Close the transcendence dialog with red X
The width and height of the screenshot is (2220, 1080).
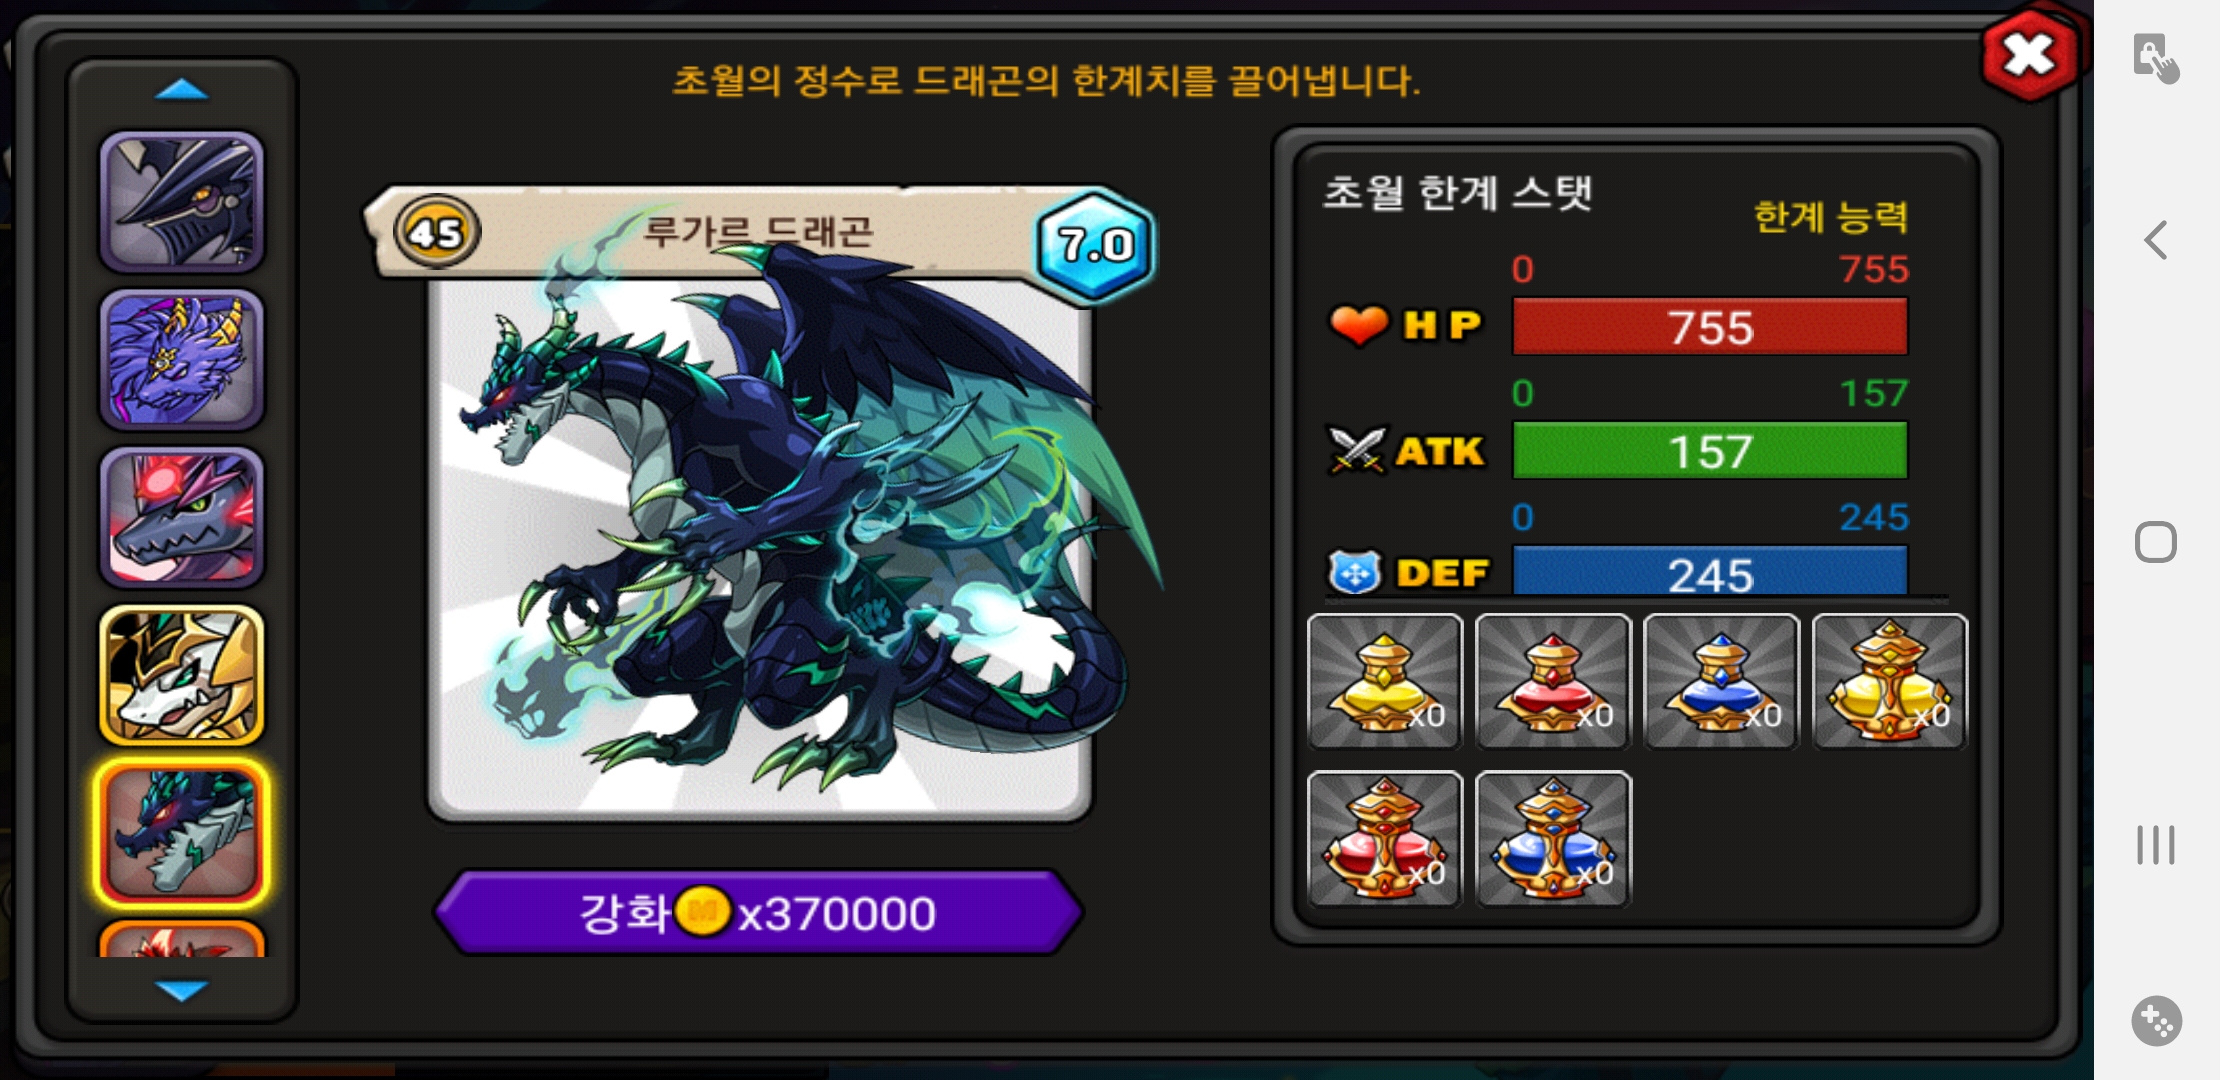click(x=2029, y=55)
